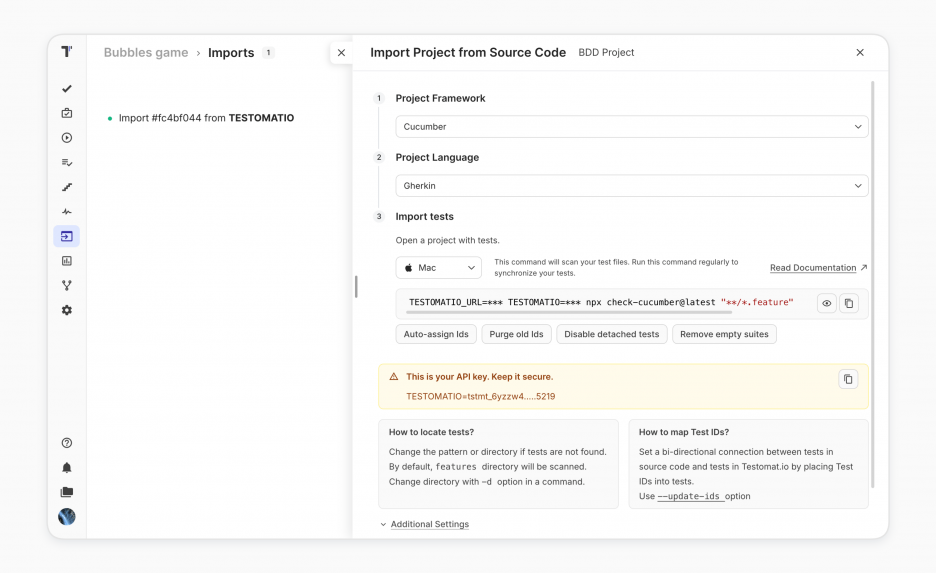
Task: Open Import #fc4bf044 from TESTOMATIO entry
Action: pos(206,118)
